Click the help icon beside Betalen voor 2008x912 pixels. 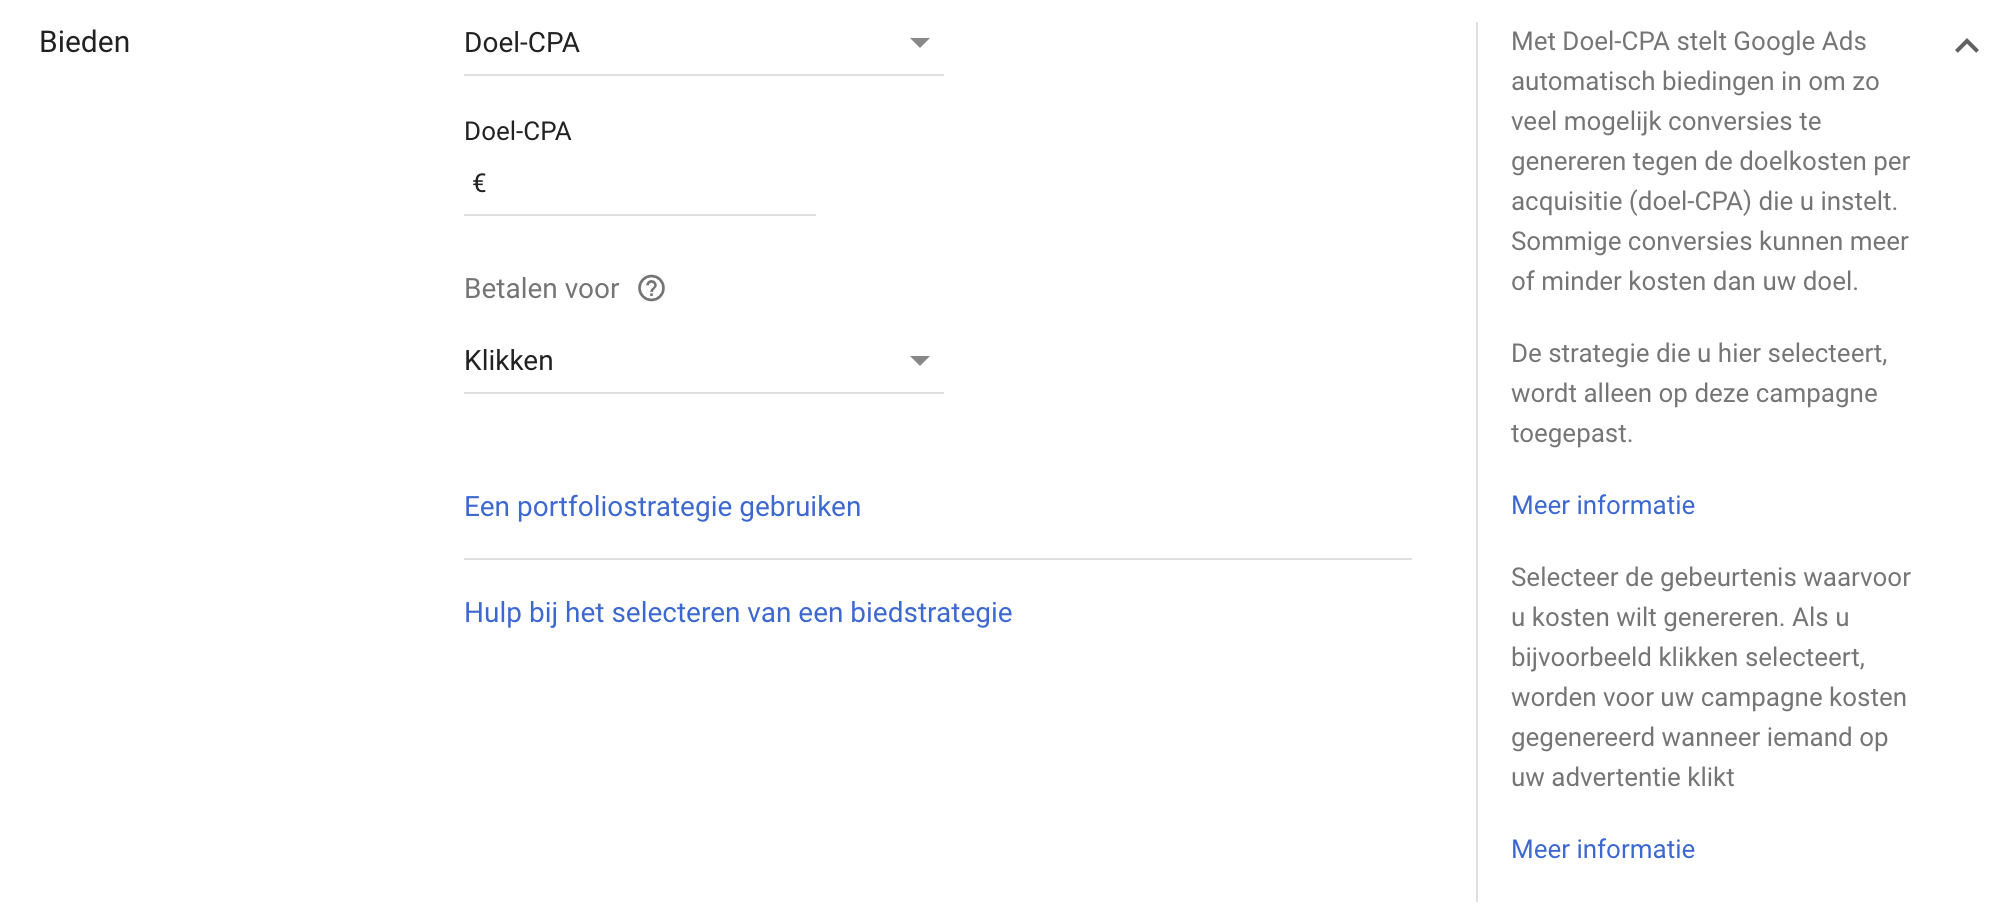(x=651, y=289)
